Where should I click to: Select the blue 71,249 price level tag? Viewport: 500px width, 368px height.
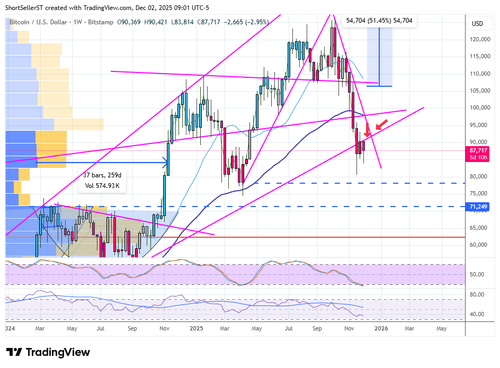(478, 207)
